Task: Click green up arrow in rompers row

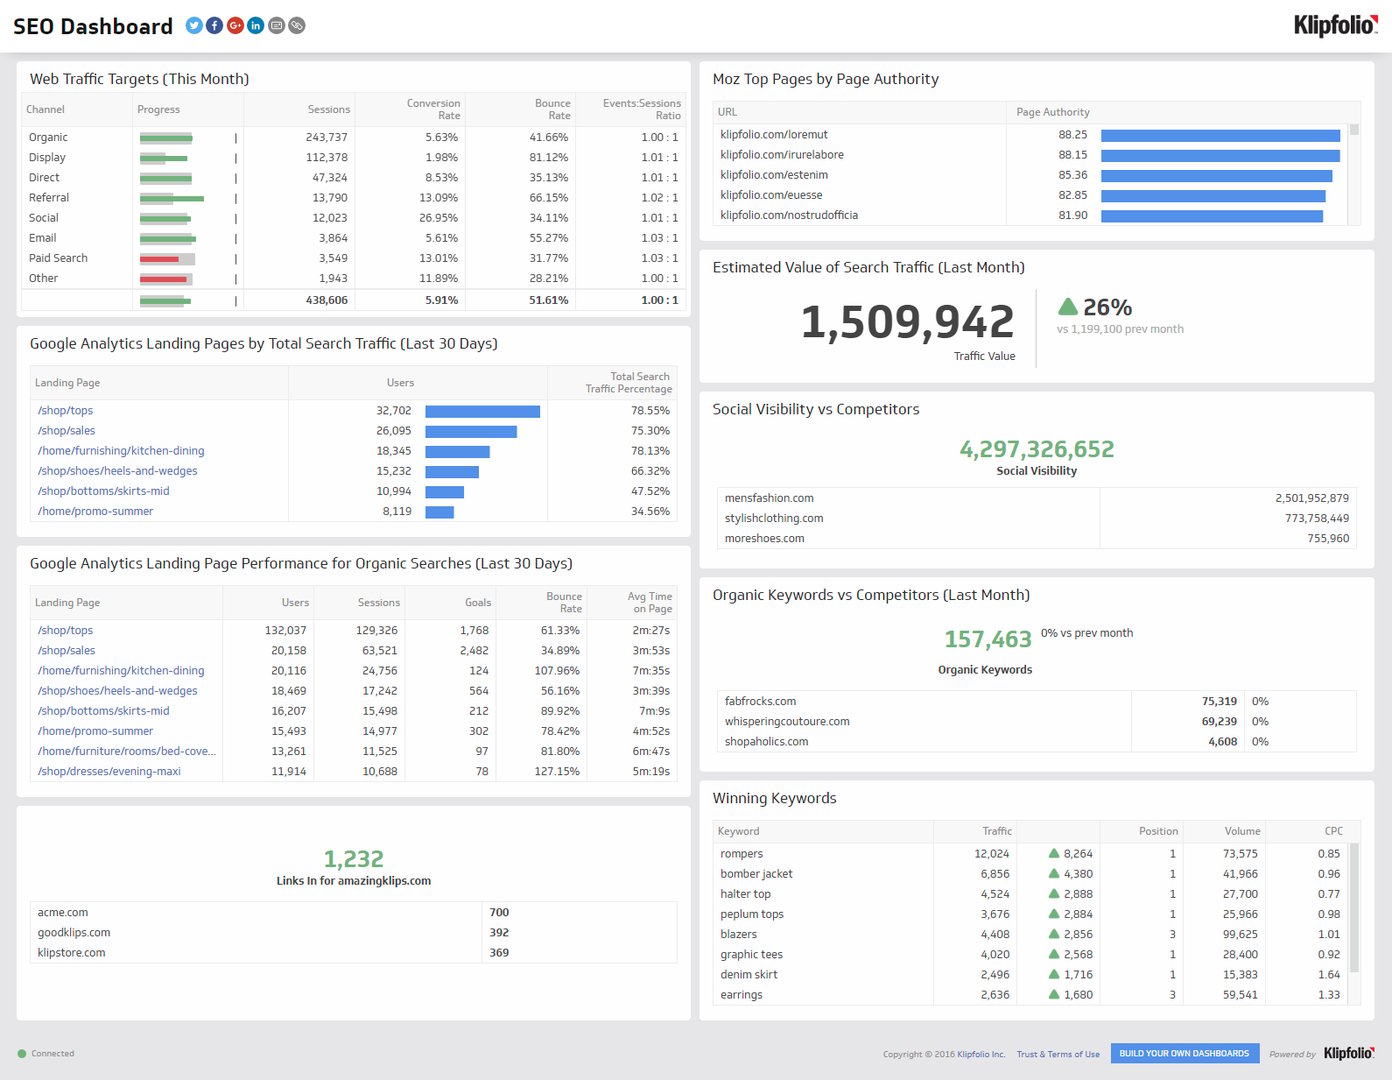Action: click(x=1054, y=853)
